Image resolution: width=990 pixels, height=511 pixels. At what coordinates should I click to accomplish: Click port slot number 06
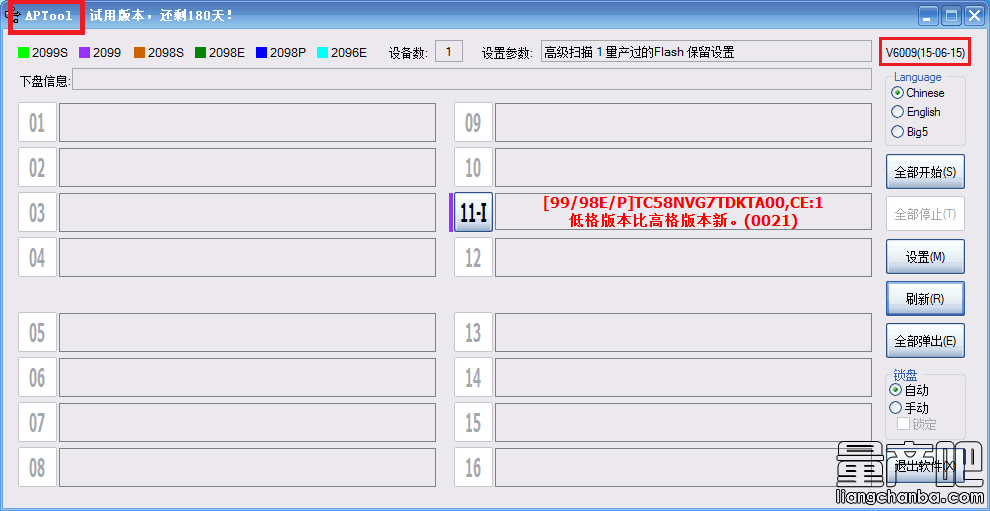click(x=37, y=377)
